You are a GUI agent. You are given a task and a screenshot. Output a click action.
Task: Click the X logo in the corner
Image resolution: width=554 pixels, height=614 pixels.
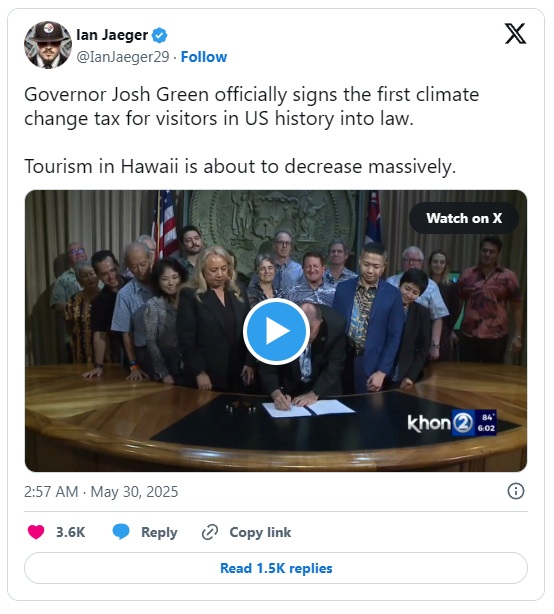click(x=515, y=34)
